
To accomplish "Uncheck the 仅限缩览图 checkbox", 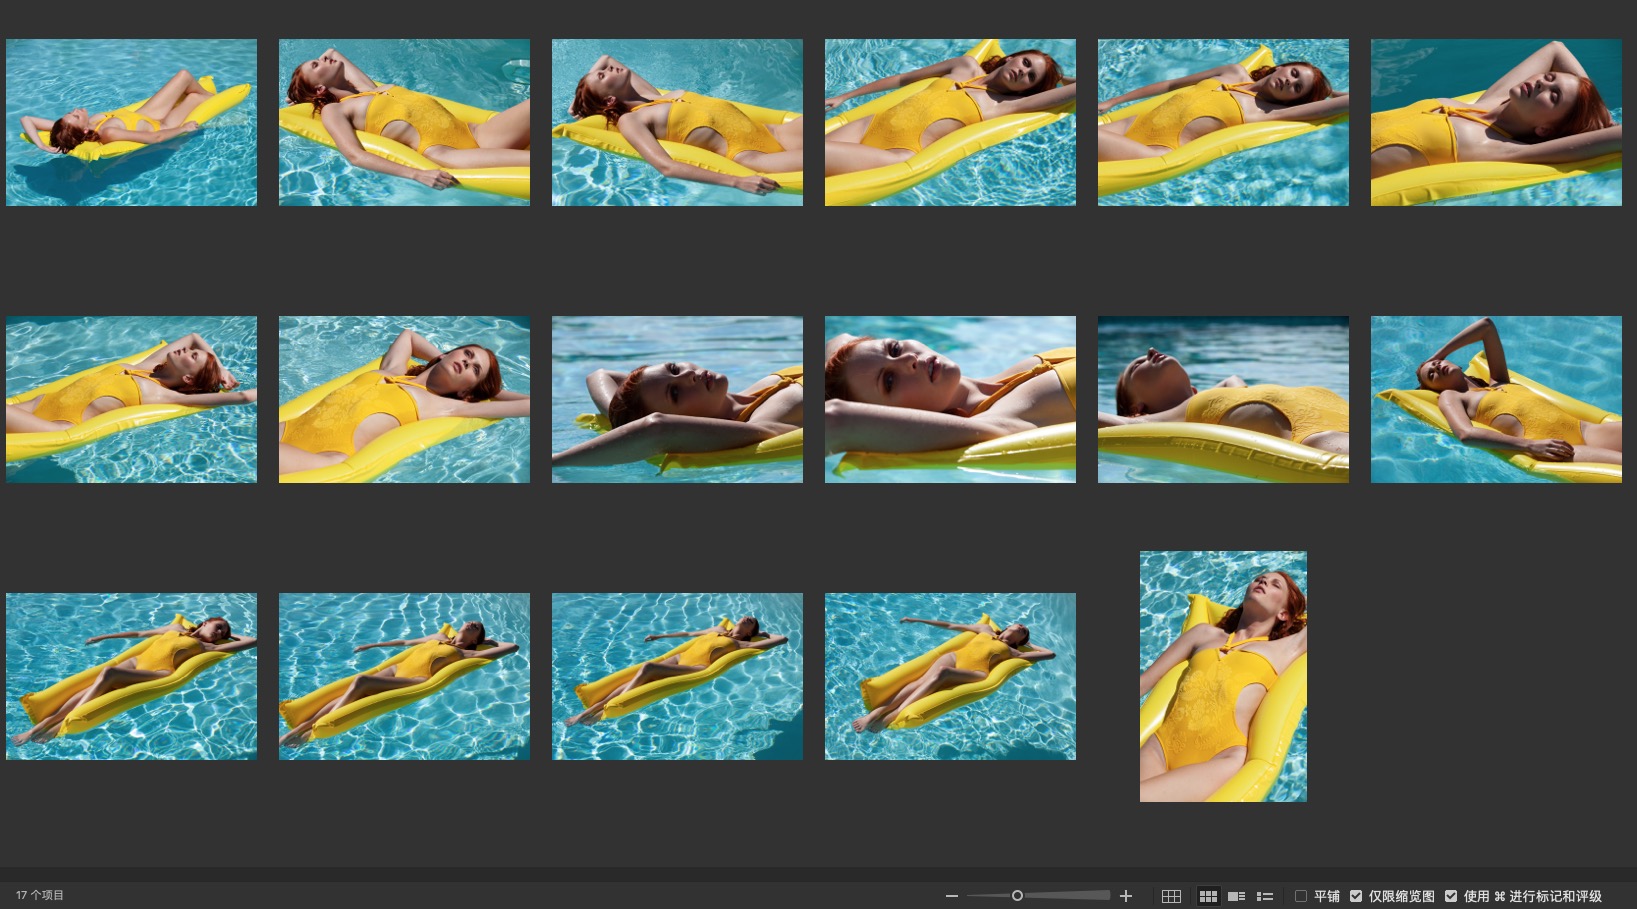I will point(1356,896).
